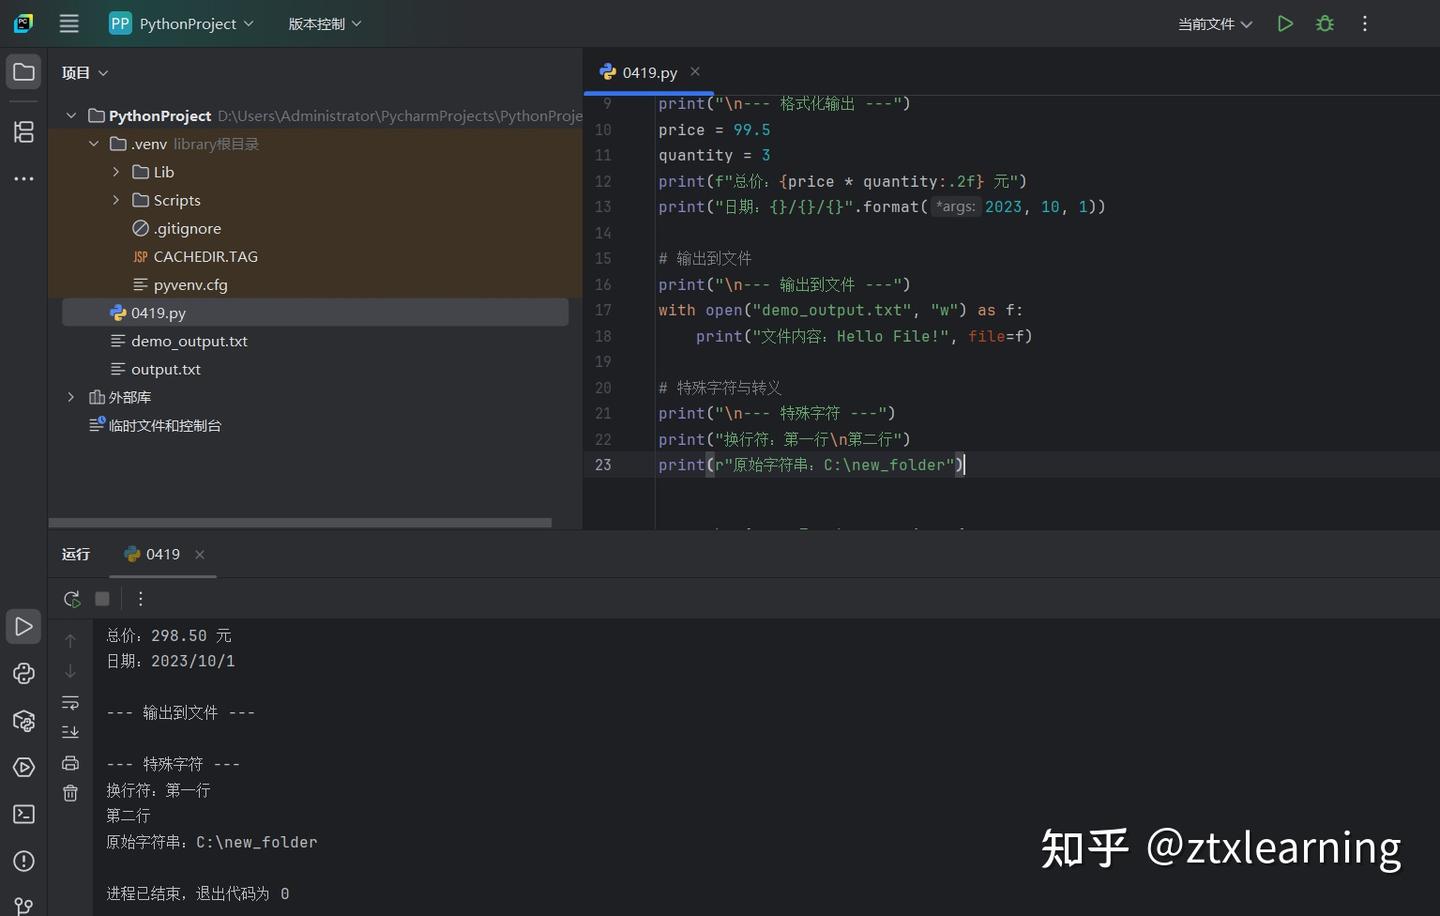The width and height of the screenshot is (1440, 916).
Task: Open the Terminal tool window
Action: (24, 814)
